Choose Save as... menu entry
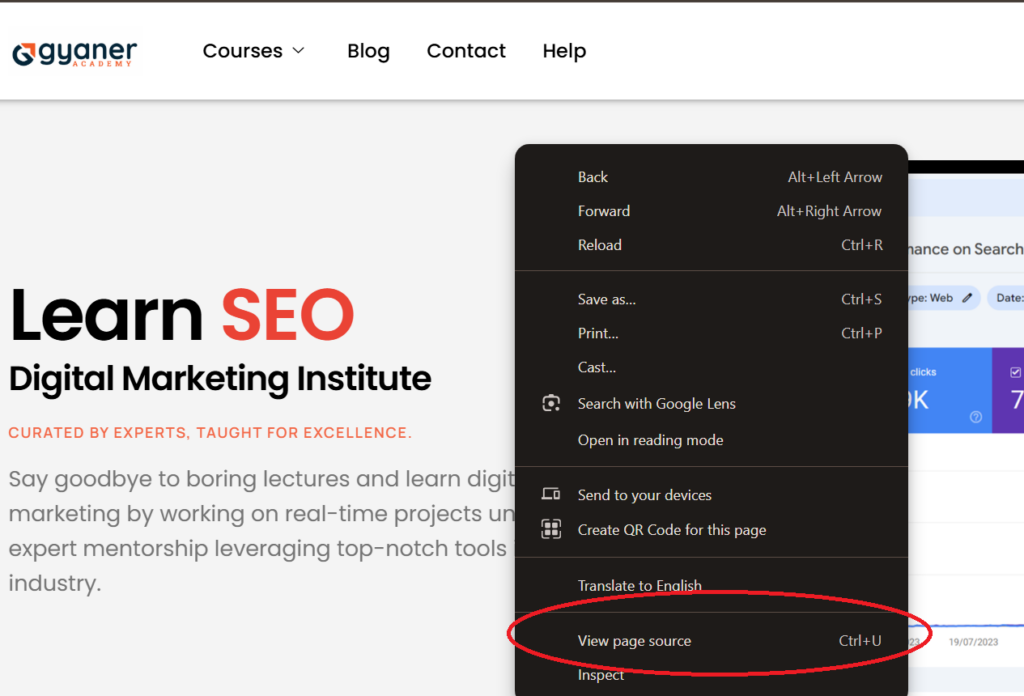The height and width of the screenshot is (696, 1024). click(607, 299)
